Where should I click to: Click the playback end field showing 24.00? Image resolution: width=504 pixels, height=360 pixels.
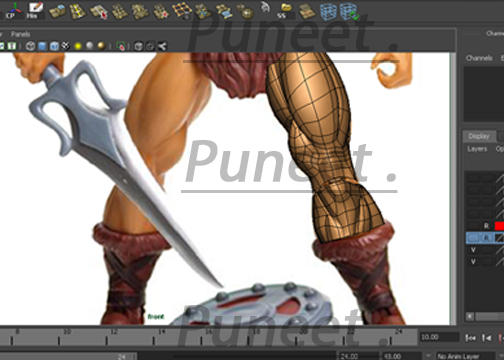359,356
